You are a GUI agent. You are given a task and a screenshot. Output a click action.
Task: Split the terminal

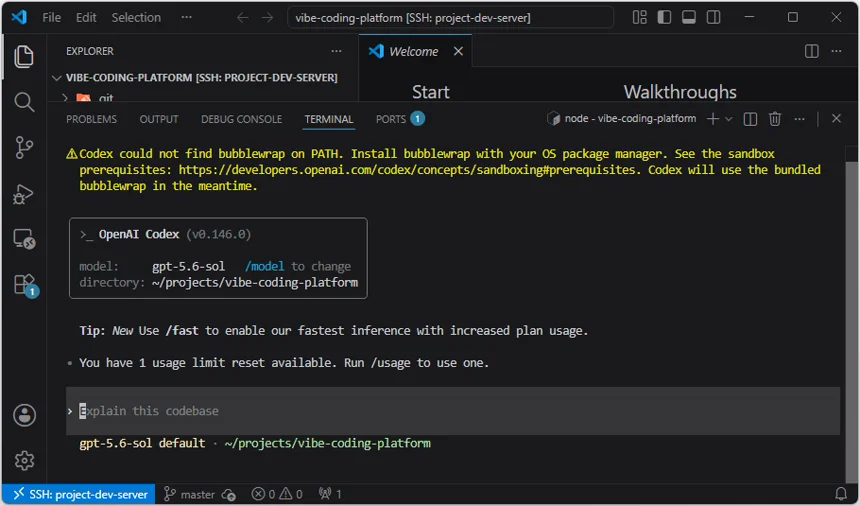750,119
